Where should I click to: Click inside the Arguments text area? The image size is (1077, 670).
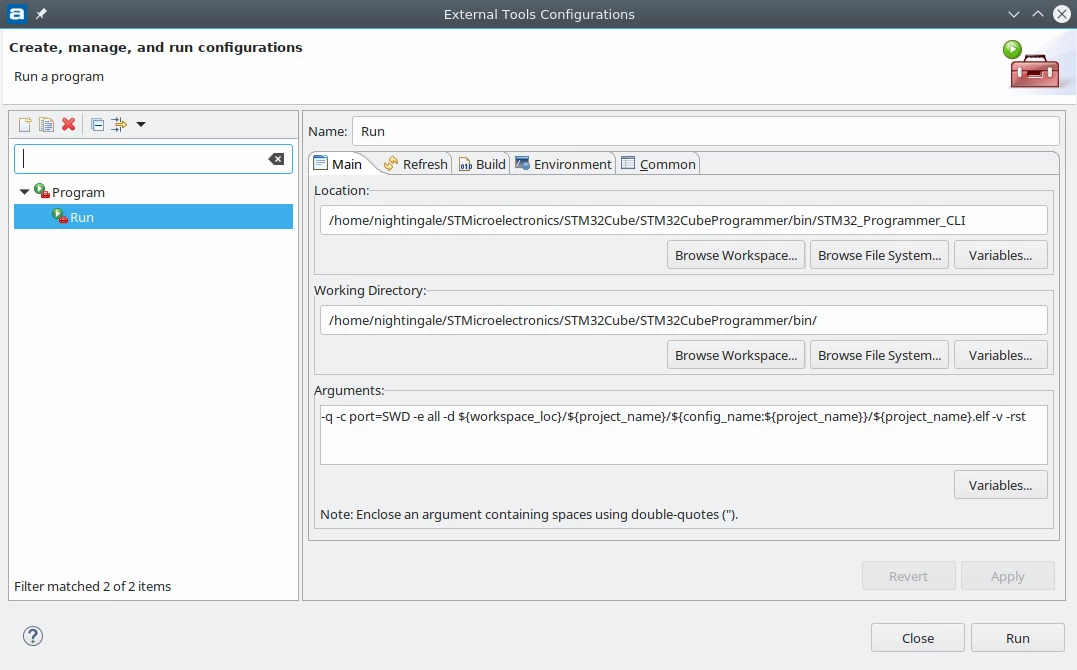coord(683,435)
